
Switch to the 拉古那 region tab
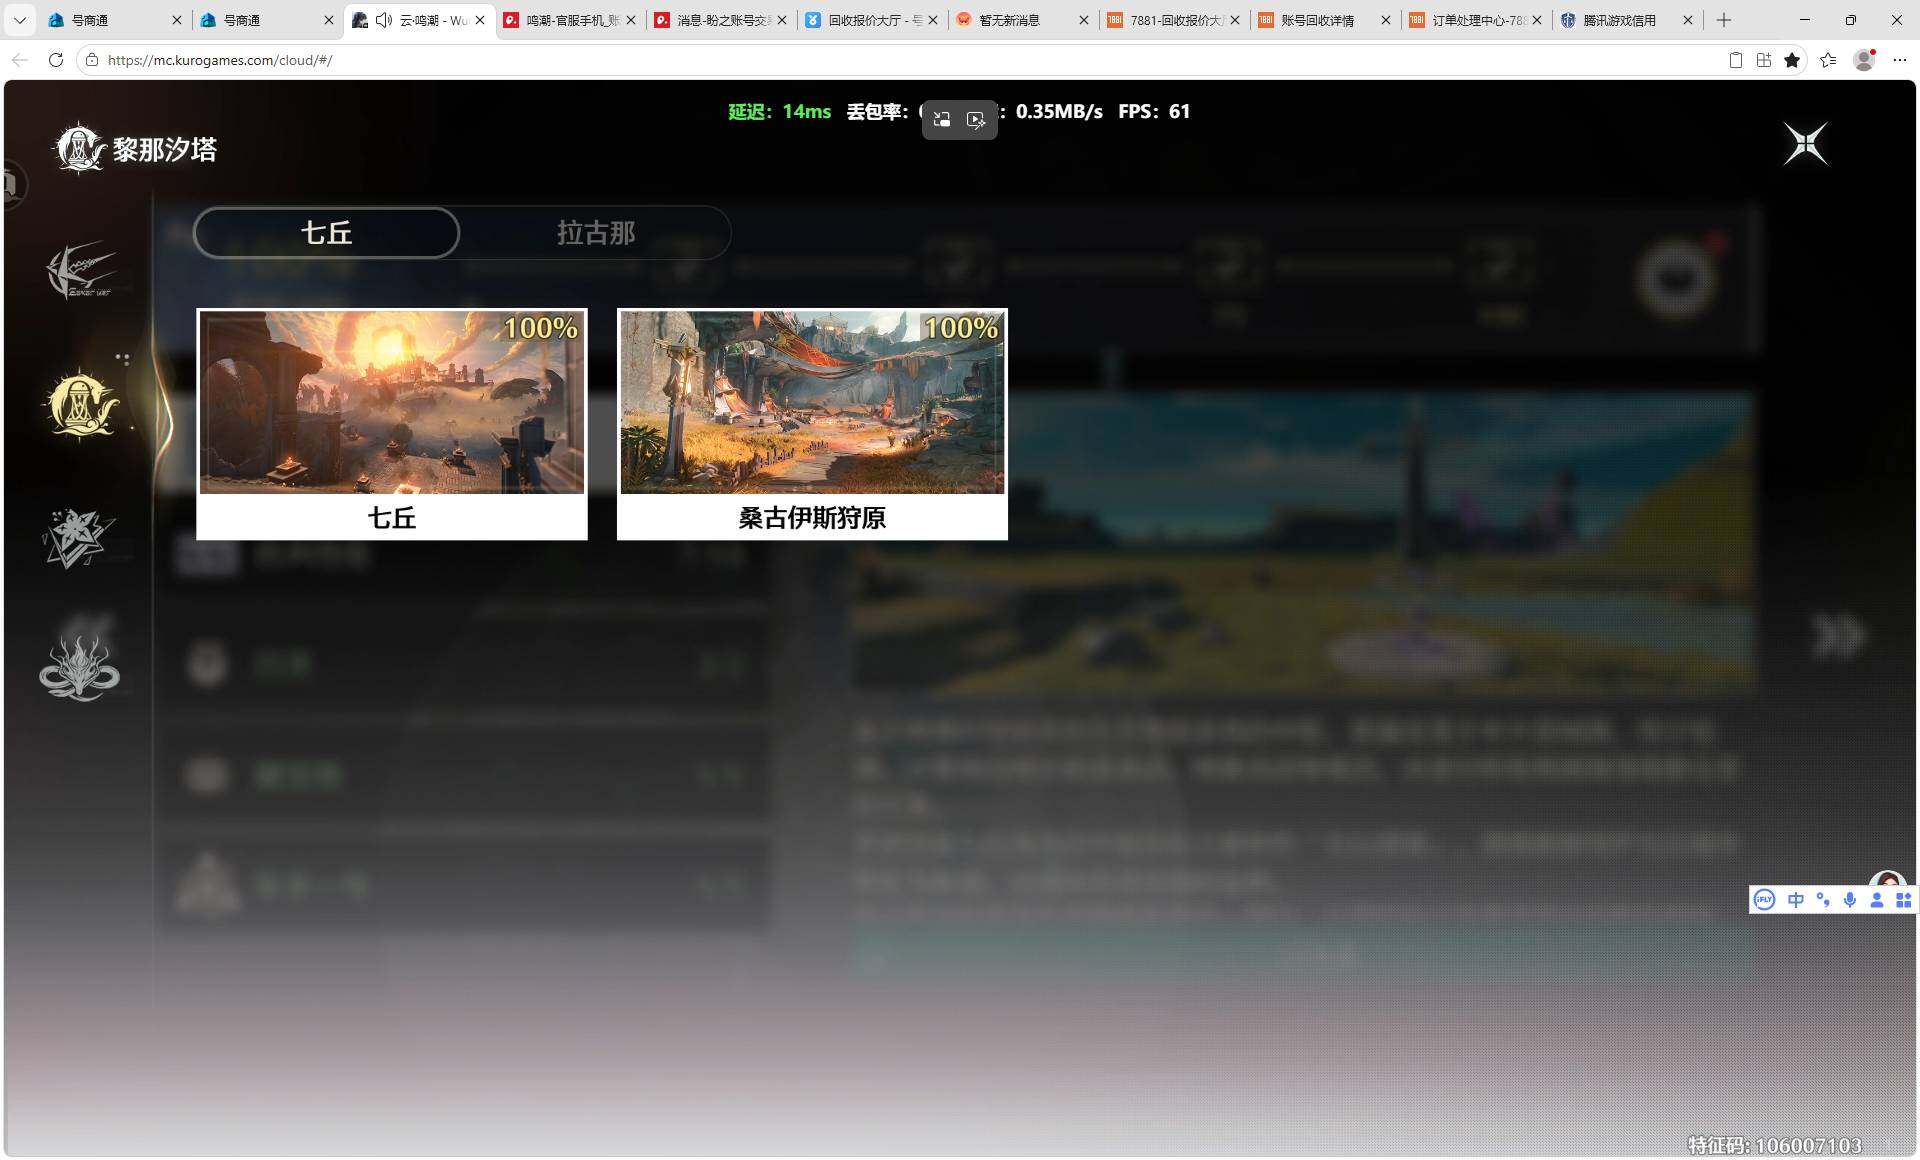pyautogui.click(x=596, y=233)
